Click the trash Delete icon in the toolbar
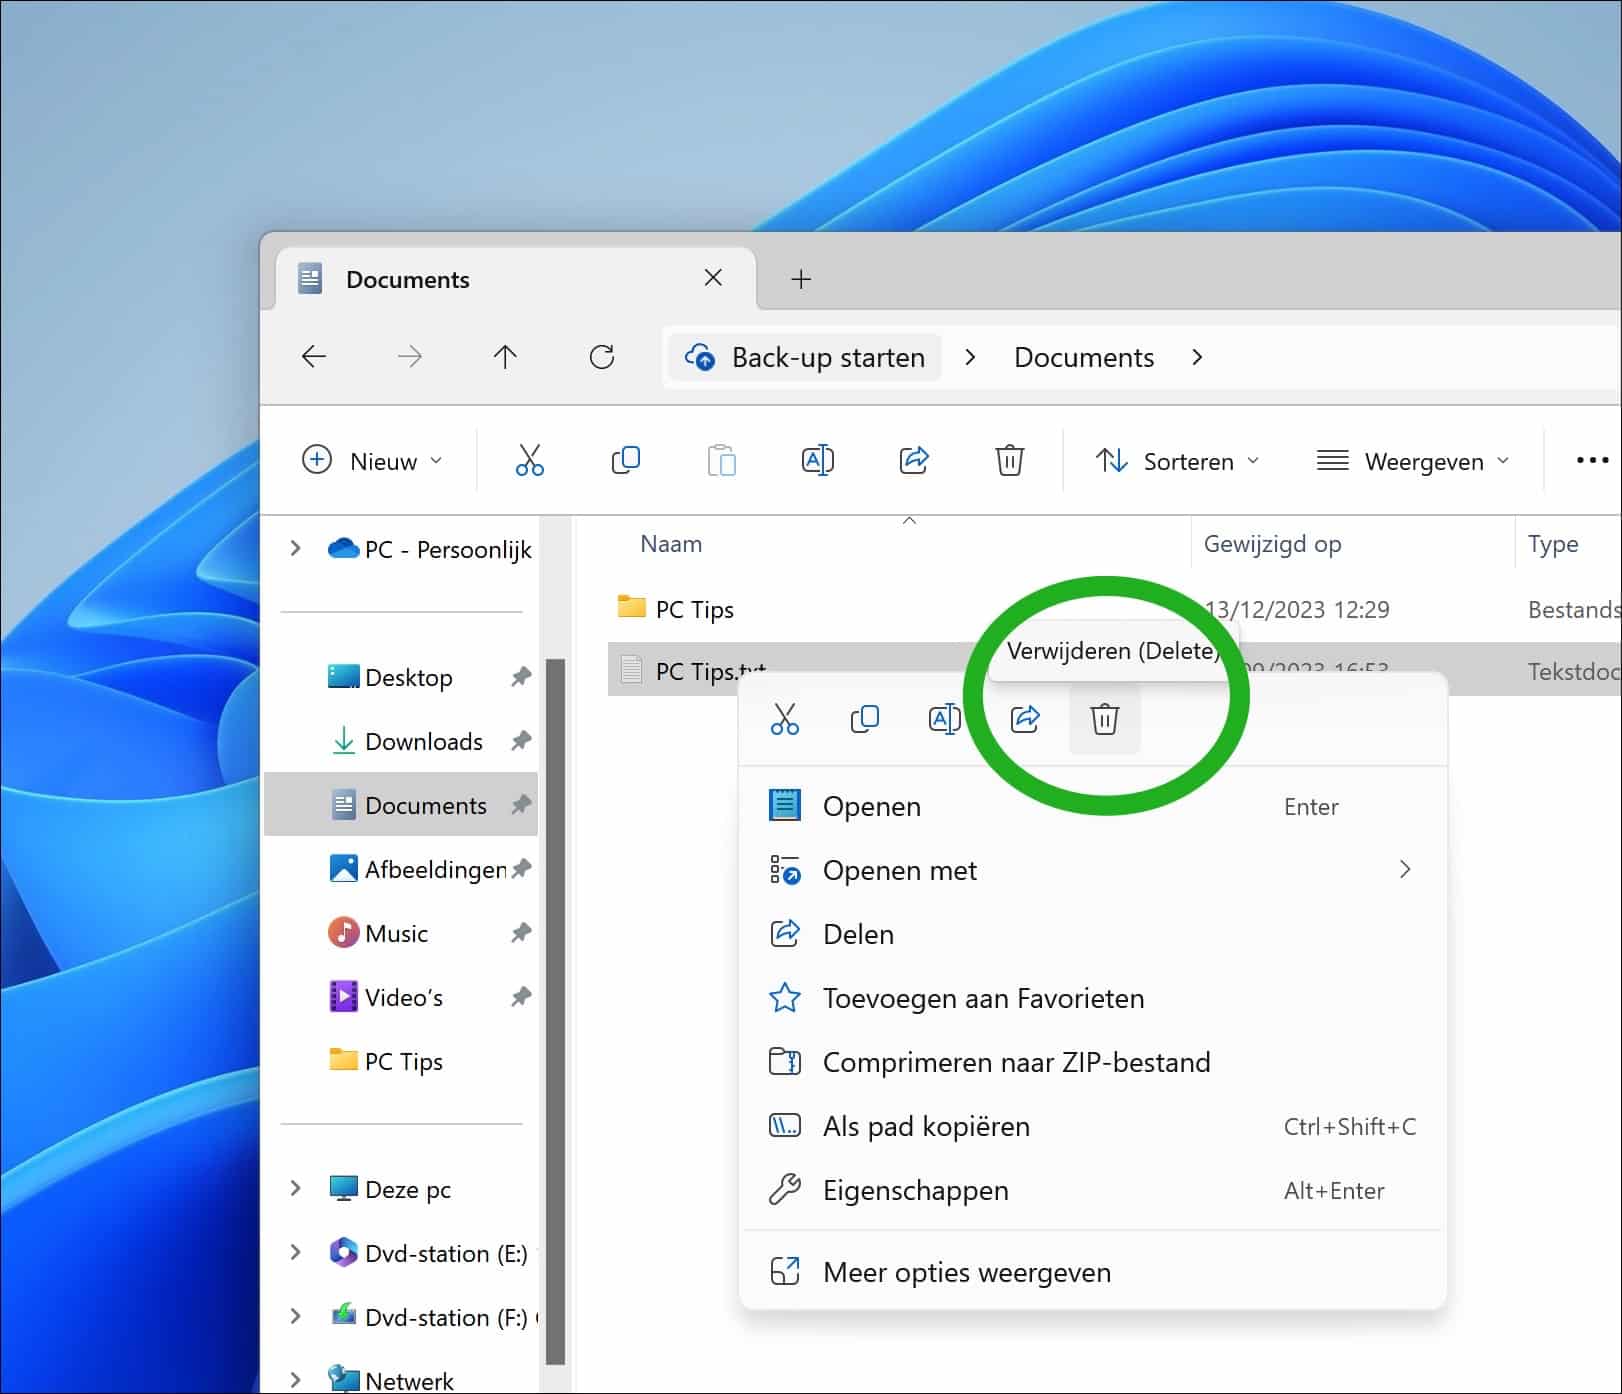The height and width of the screenshot is (1394, 1622). pyautogui.click(x=1009, y=460)
